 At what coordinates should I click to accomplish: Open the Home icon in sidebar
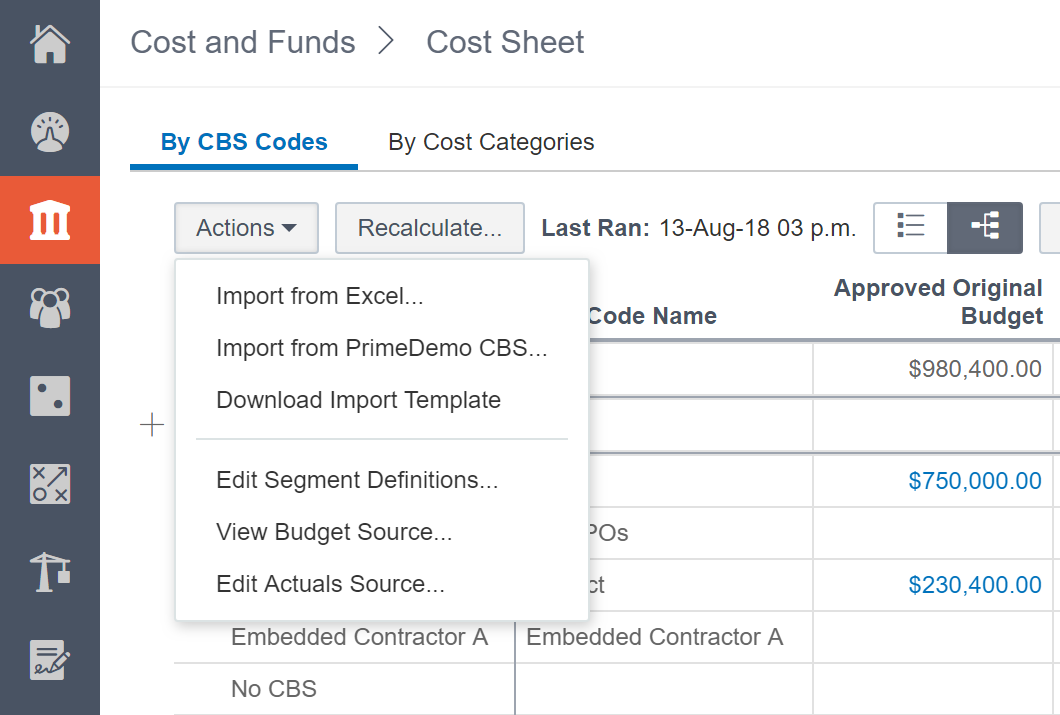click(x=50, y=44)
